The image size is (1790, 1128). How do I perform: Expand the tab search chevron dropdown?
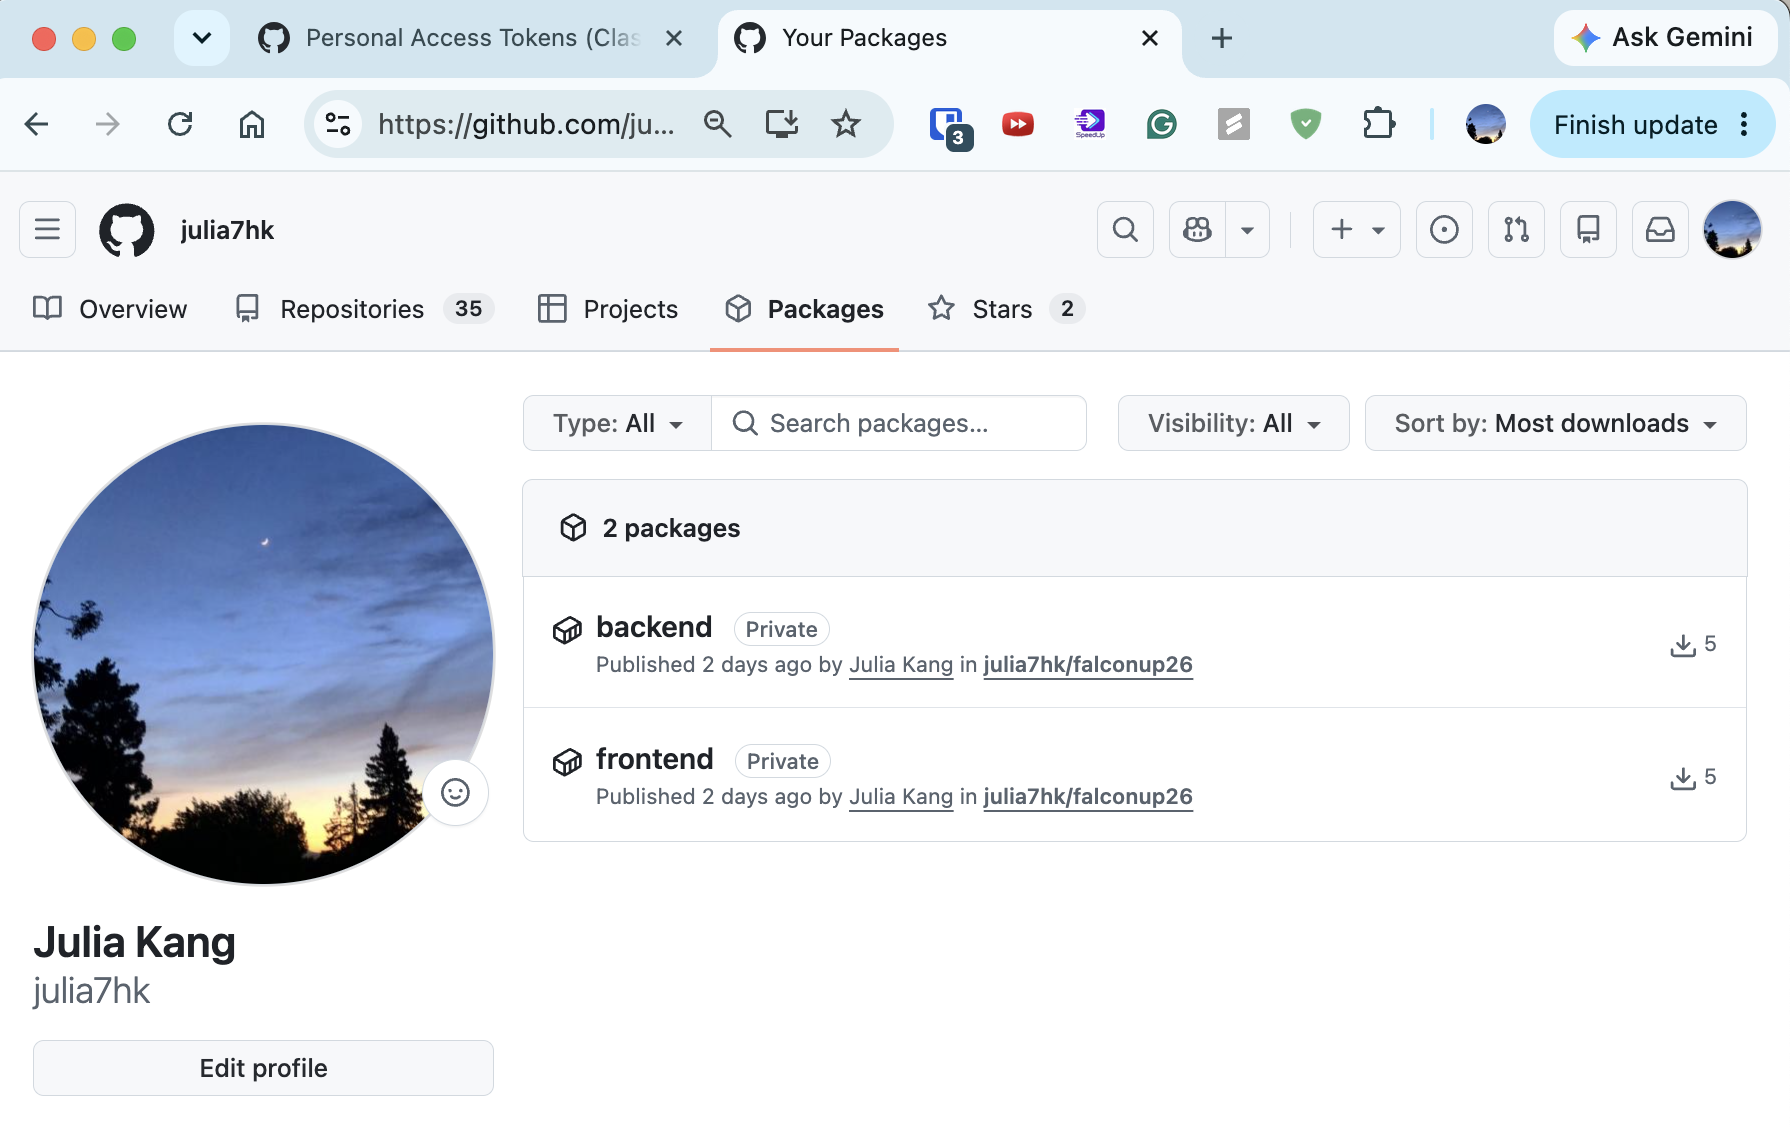click(202, 38)
